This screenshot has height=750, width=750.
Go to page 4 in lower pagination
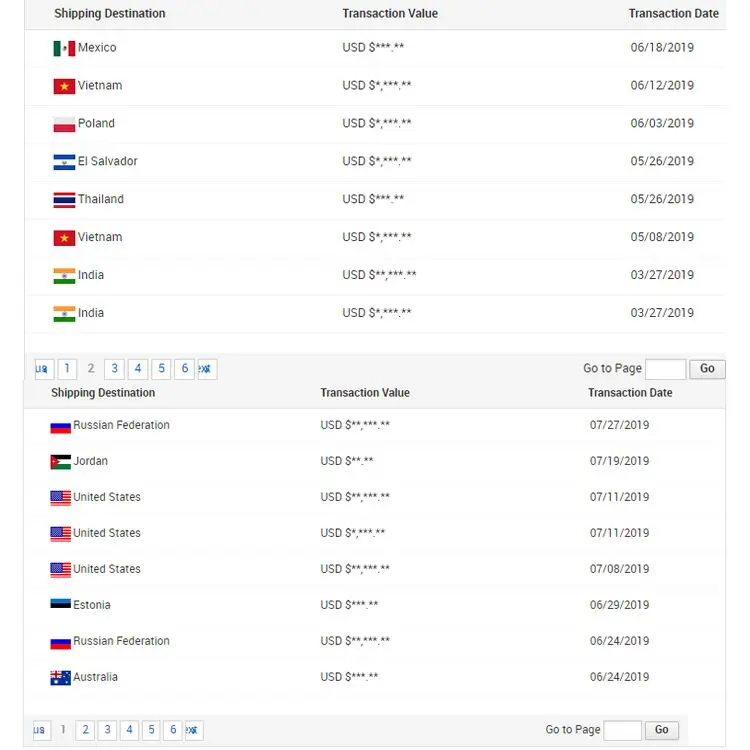(130, 730)
